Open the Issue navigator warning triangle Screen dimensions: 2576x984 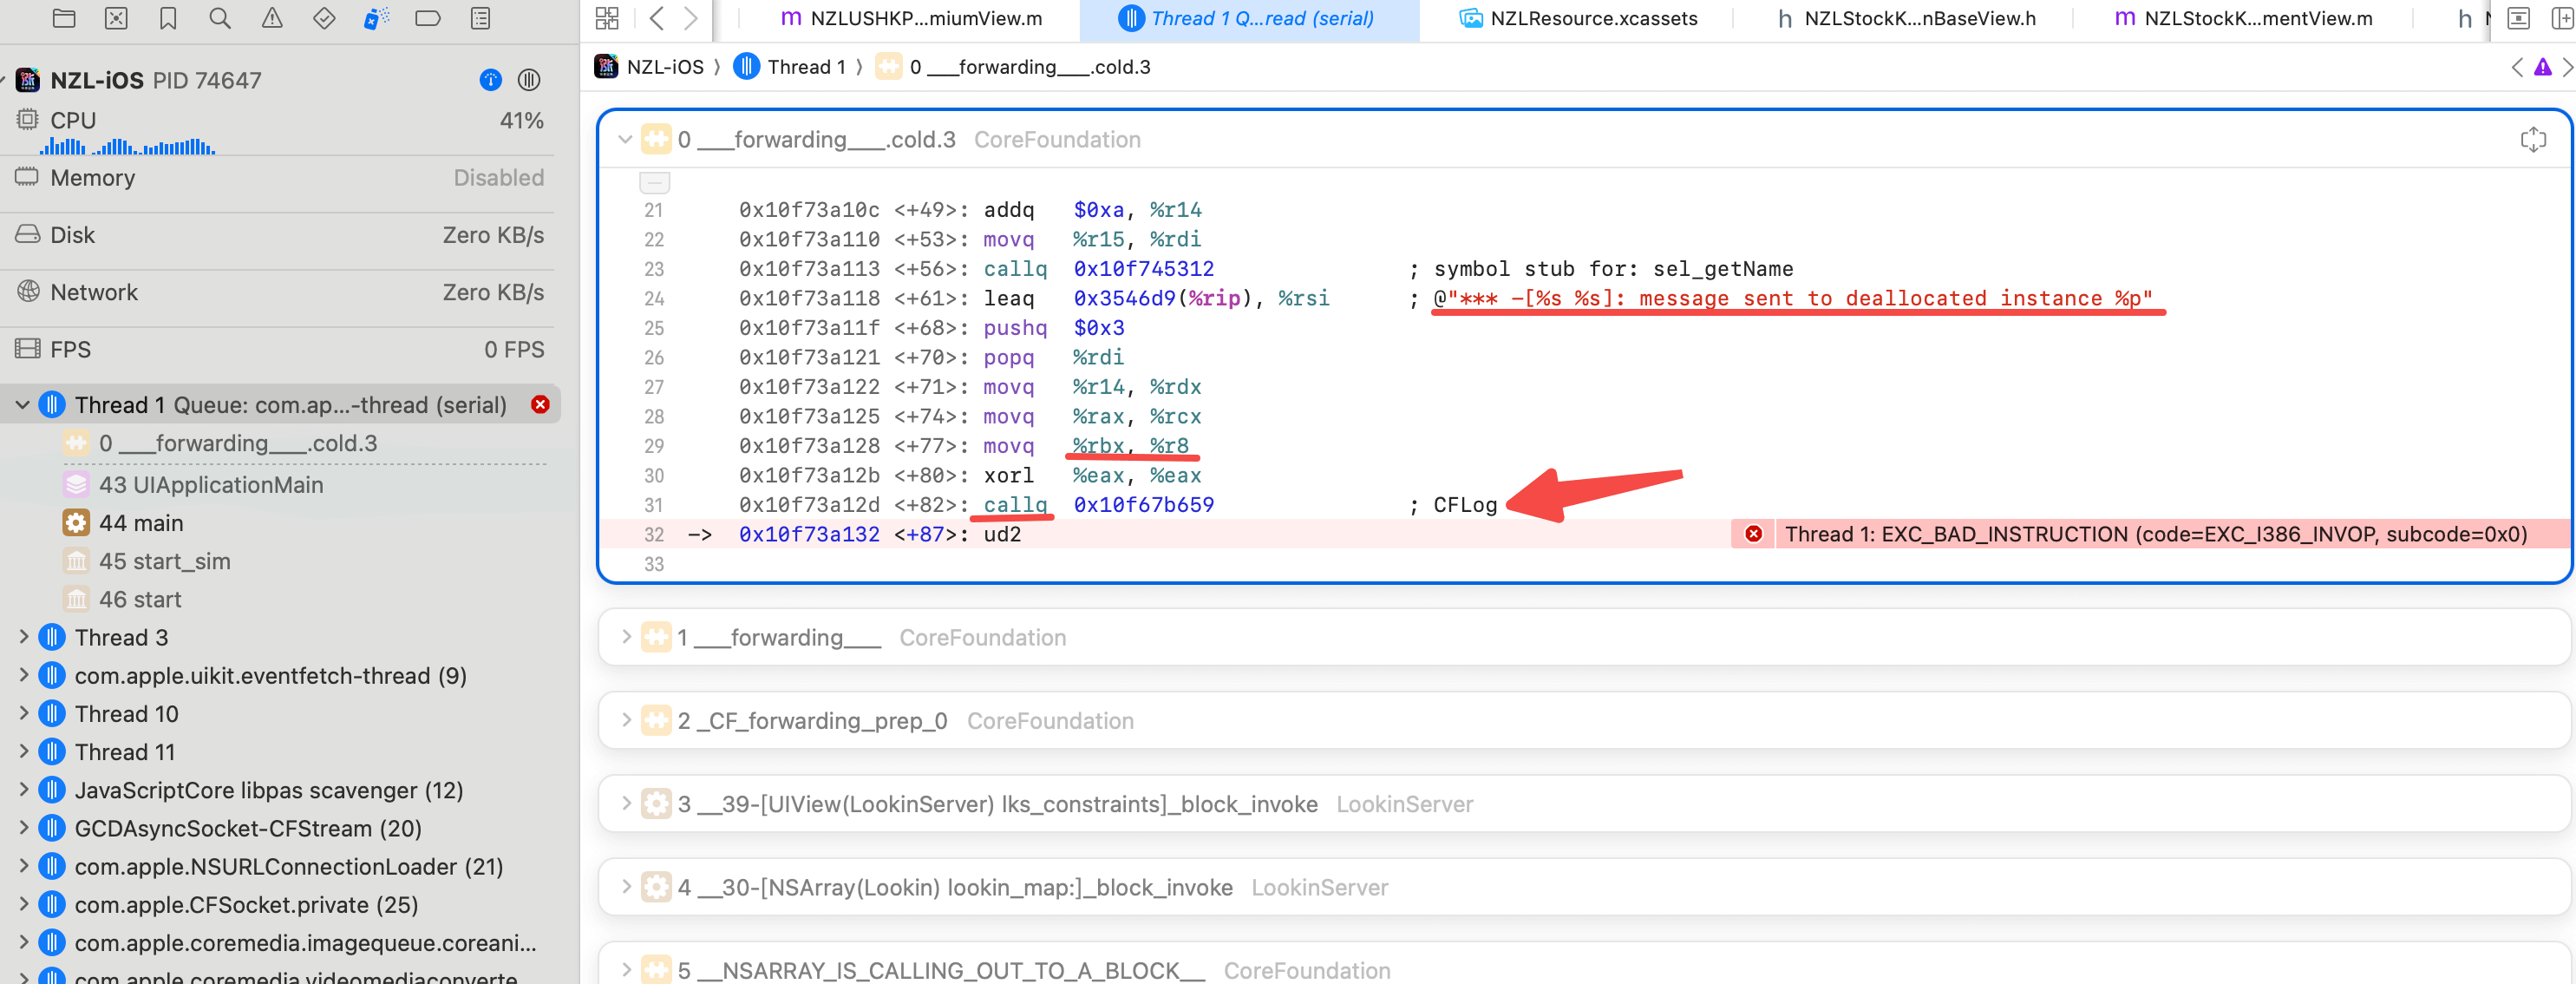(x=271, y=18)
